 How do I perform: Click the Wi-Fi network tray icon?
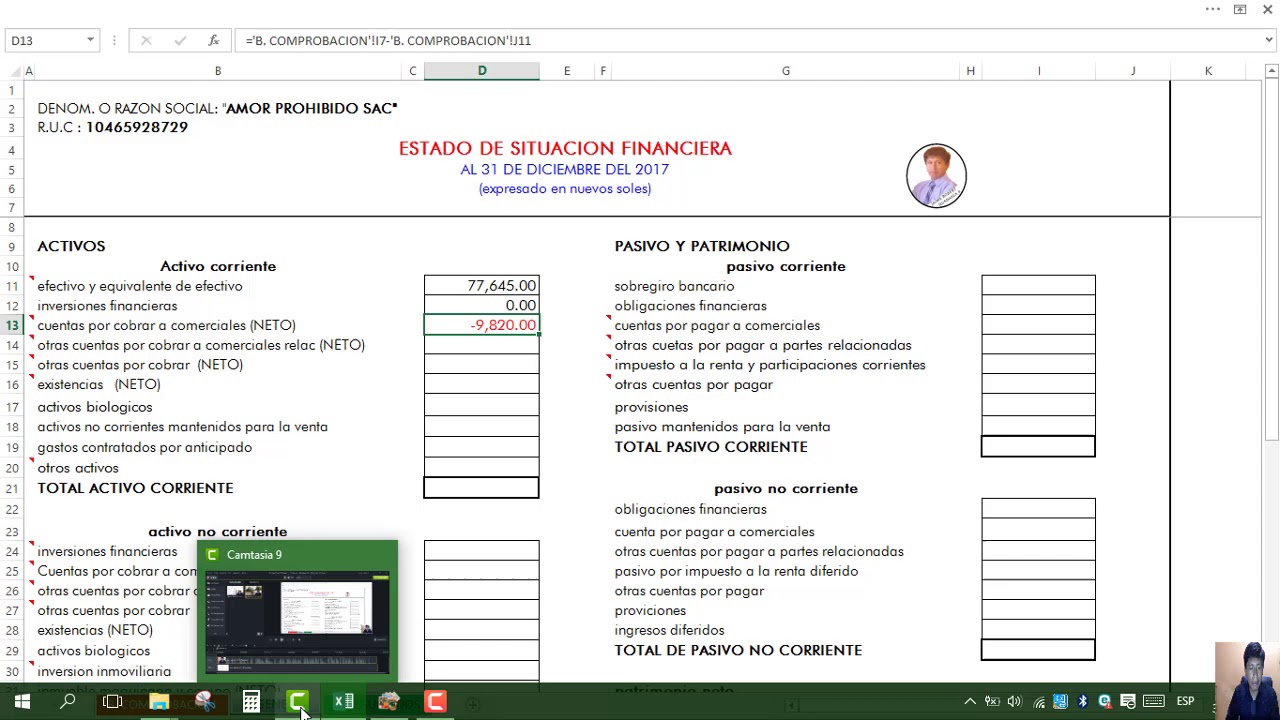pyautogui.click(x=1039, y=702)
